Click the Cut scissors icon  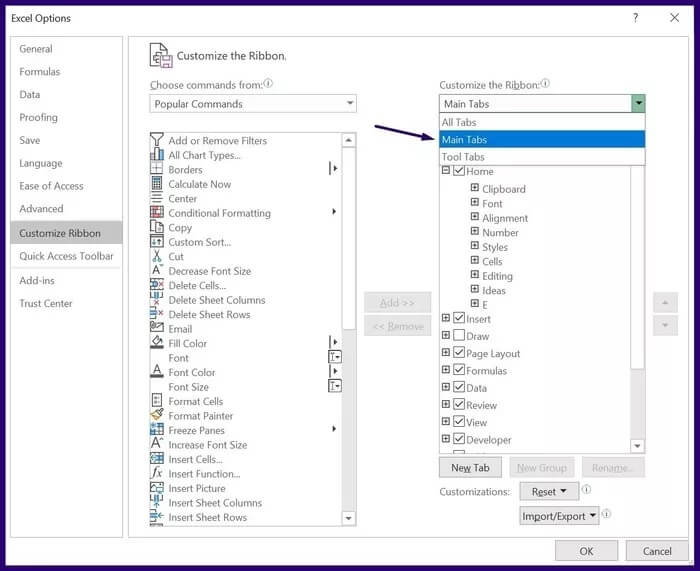157,256
